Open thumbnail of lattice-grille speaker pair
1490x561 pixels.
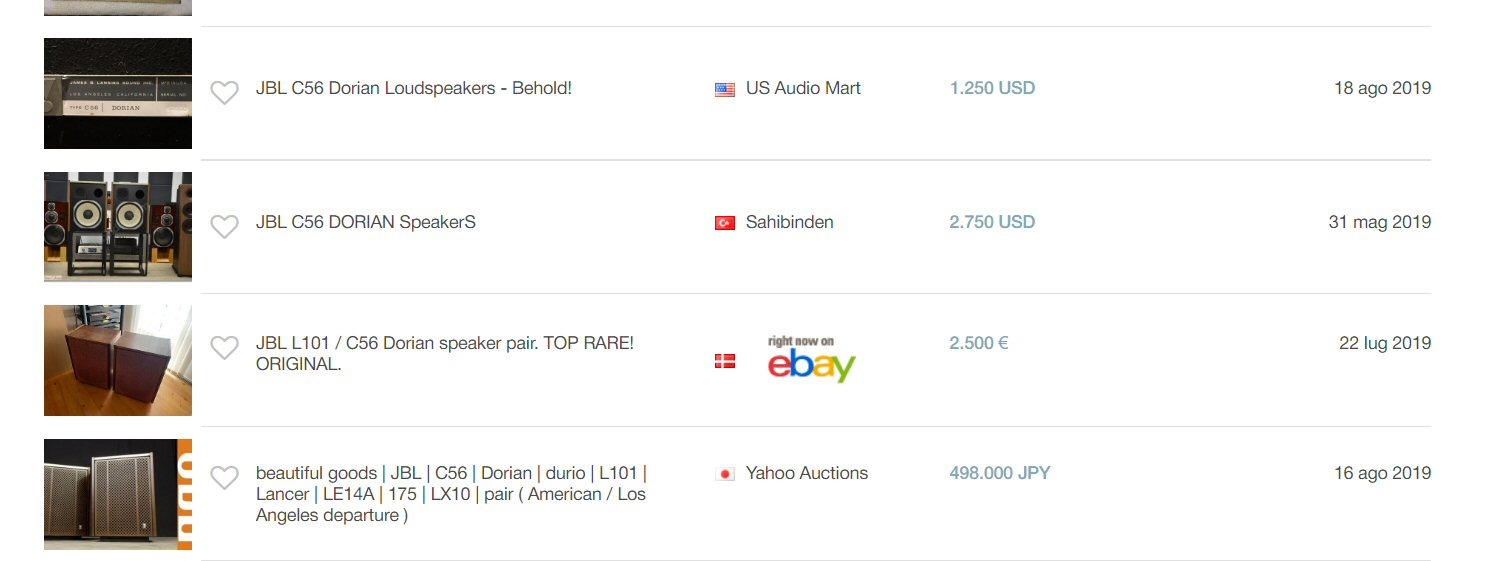point(118,494)
